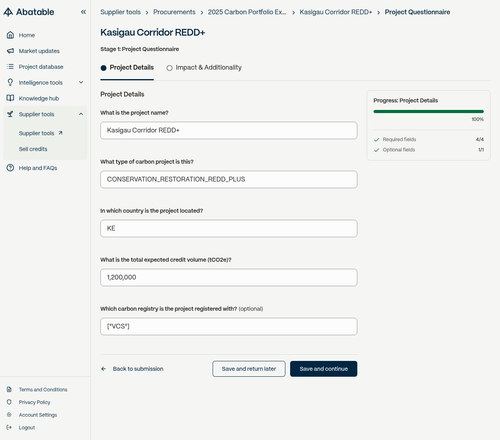Click Save and return later button
The width and height of the screenshot is (500, 440).
[x=249, y=369]
